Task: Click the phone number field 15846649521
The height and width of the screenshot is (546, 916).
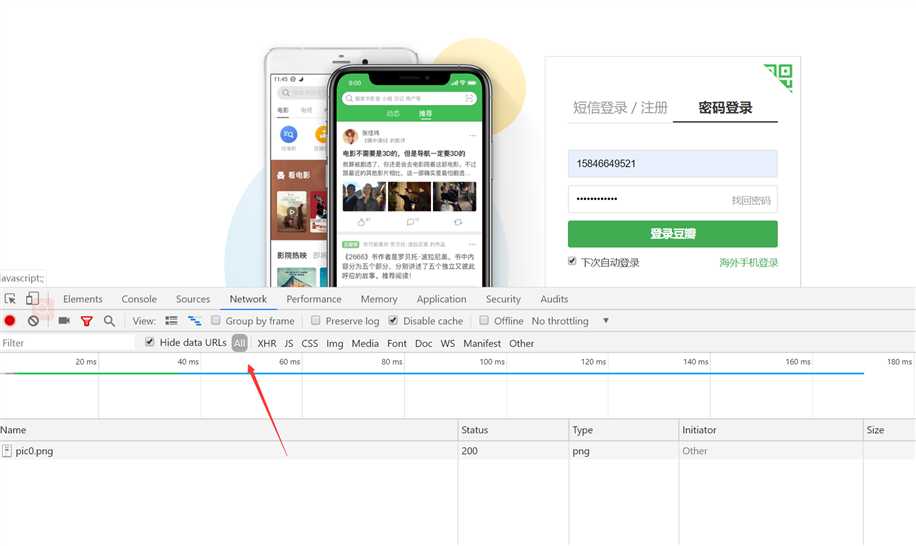Action: pyautogui.click(x=672, y=164)
